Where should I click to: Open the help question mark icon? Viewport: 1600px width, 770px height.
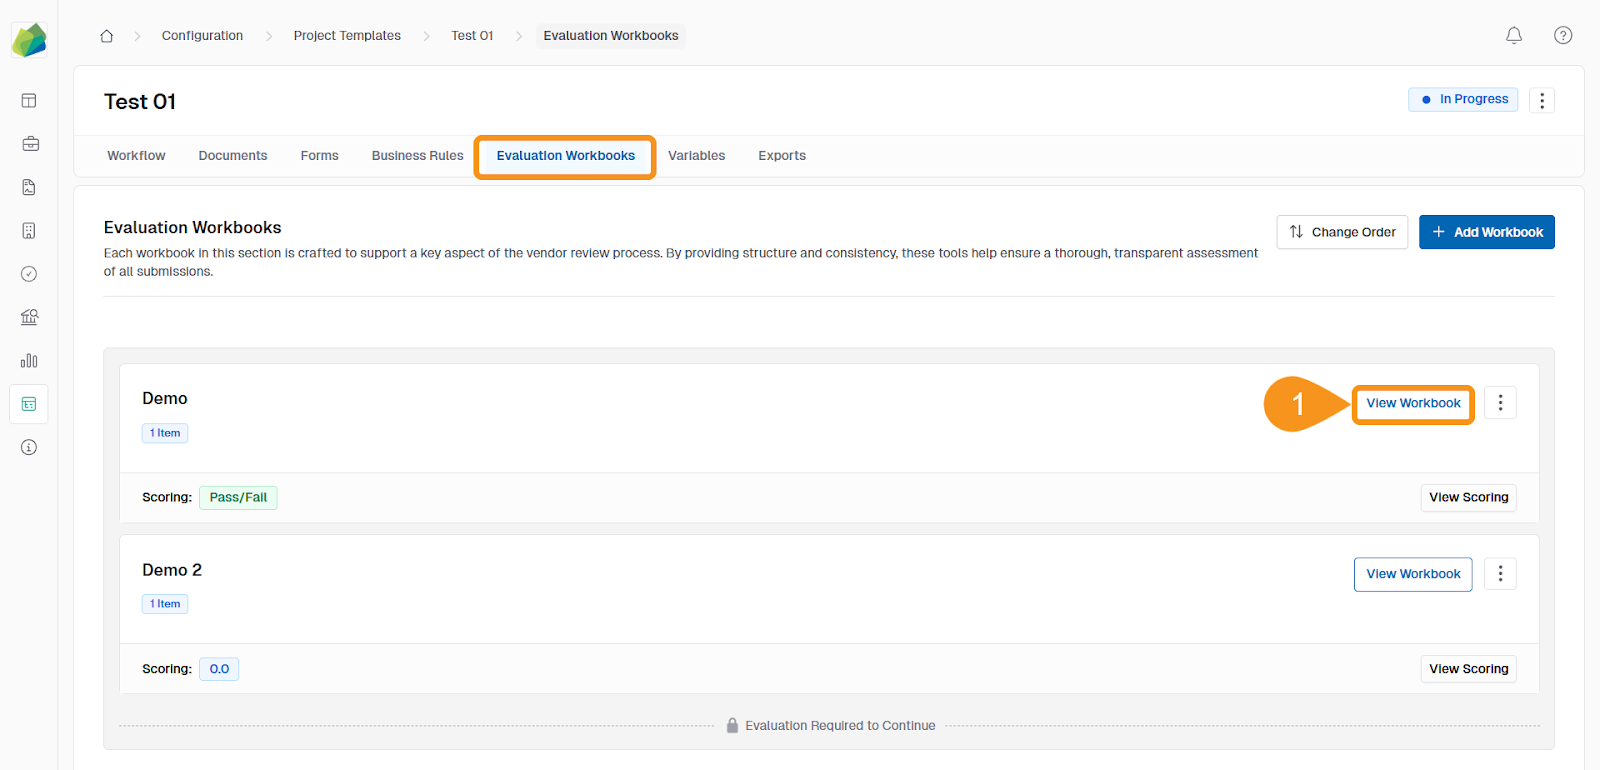coord(1563,36)
